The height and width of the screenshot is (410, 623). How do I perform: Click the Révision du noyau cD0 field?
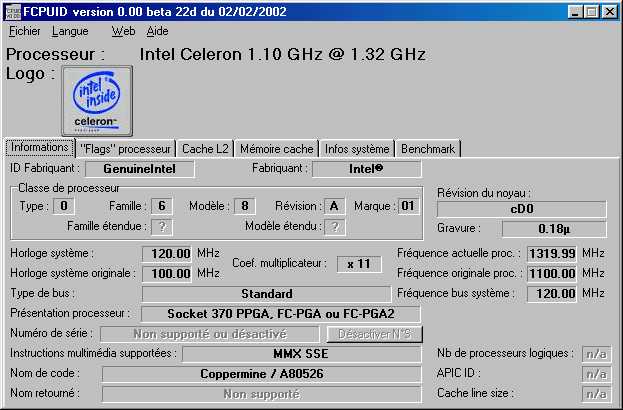tap(522, 209)
